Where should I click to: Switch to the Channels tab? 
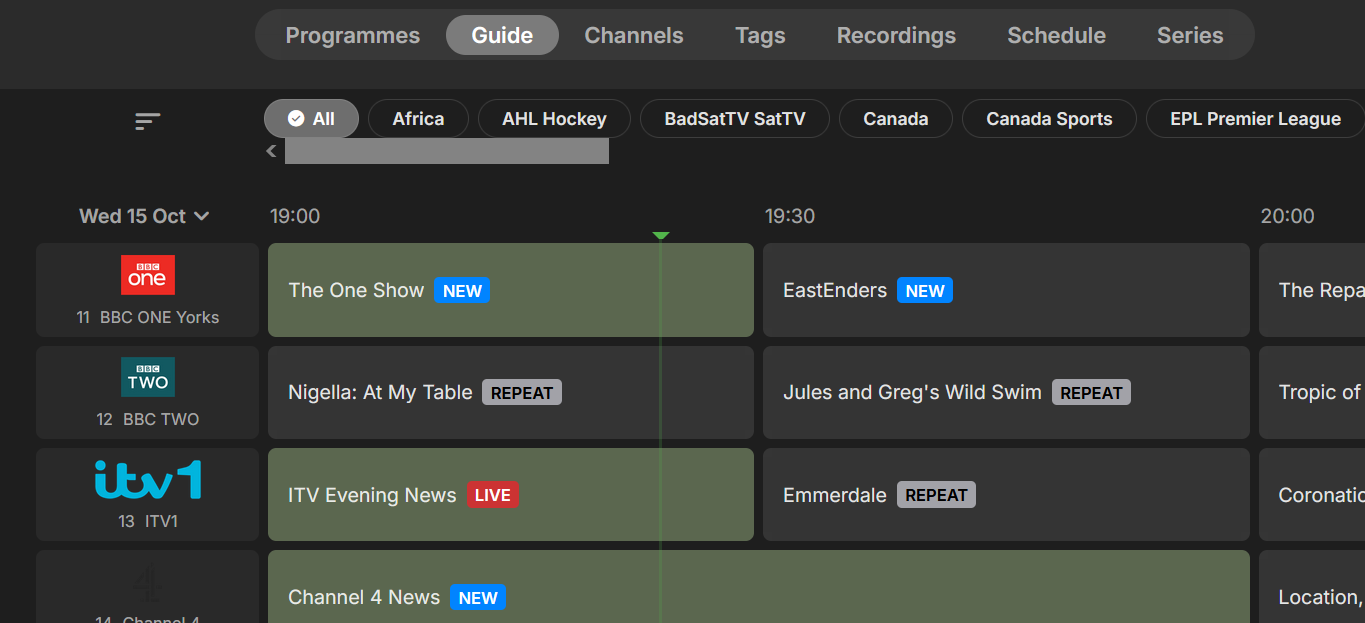pyautogui.click(x=634, y=35)
